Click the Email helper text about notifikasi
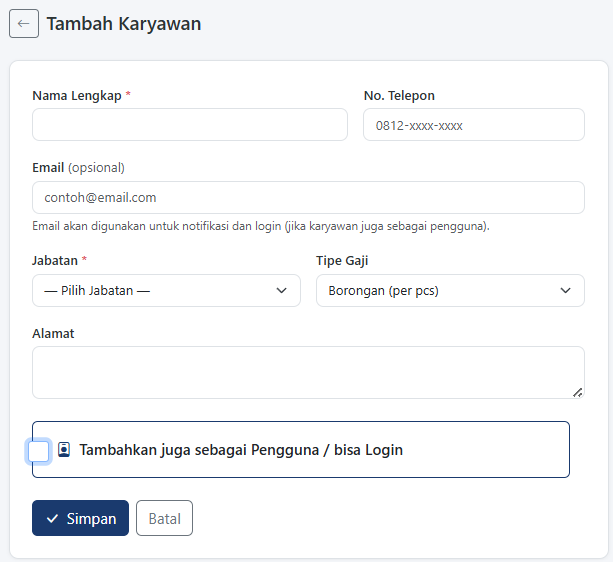Screen dimensions: 613x562 [x=261, y=226]
